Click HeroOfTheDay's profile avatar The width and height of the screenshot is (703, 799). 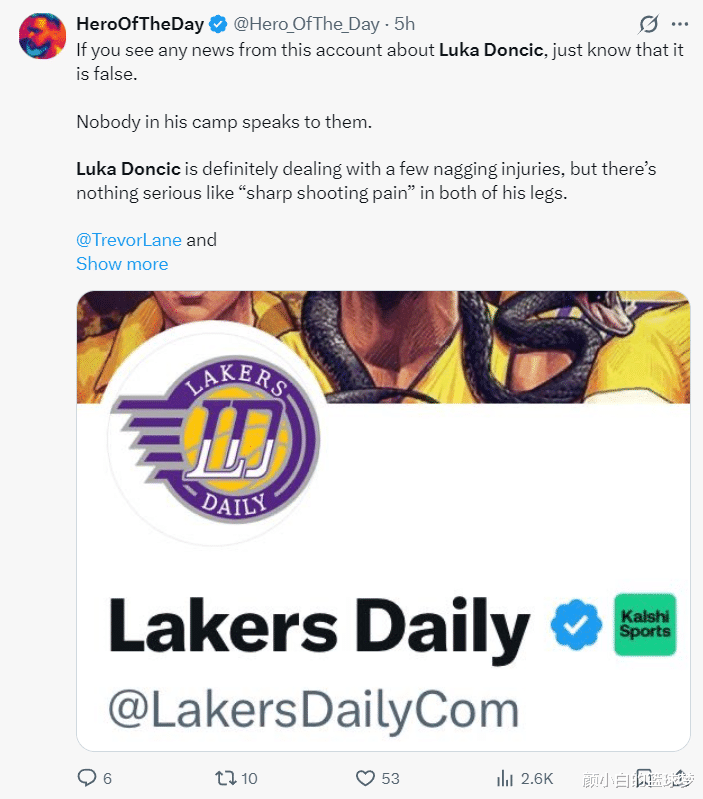(x=42, y=37)
